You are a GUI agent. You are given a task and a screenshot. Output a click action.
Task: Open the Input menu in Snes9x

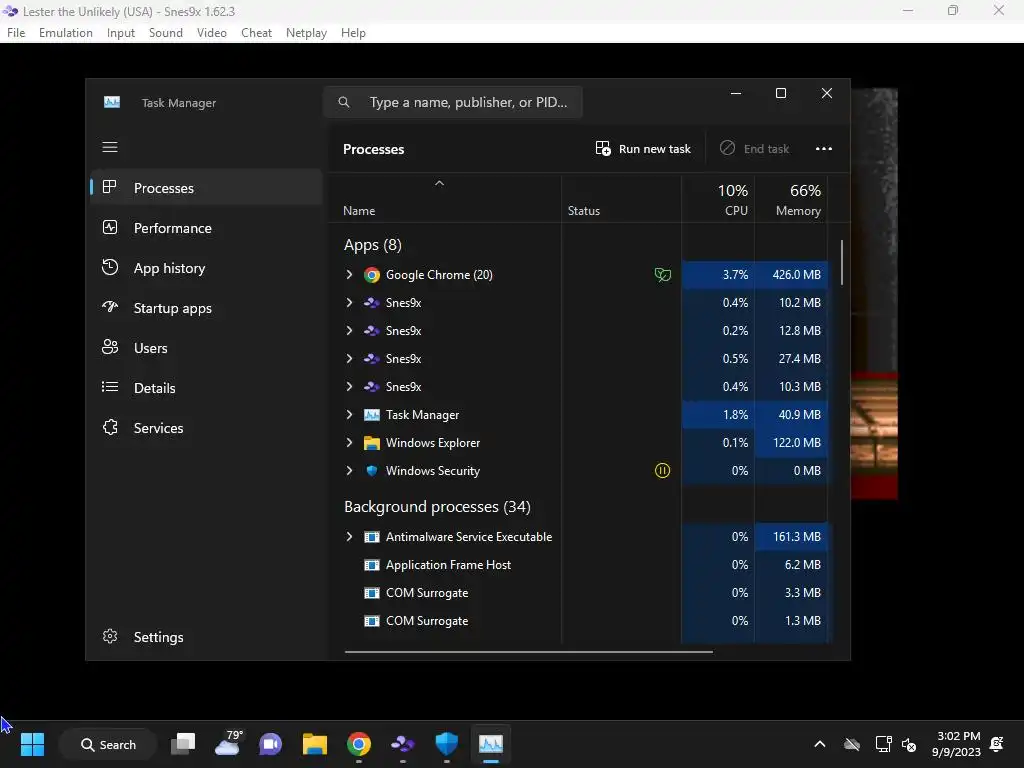121,33
